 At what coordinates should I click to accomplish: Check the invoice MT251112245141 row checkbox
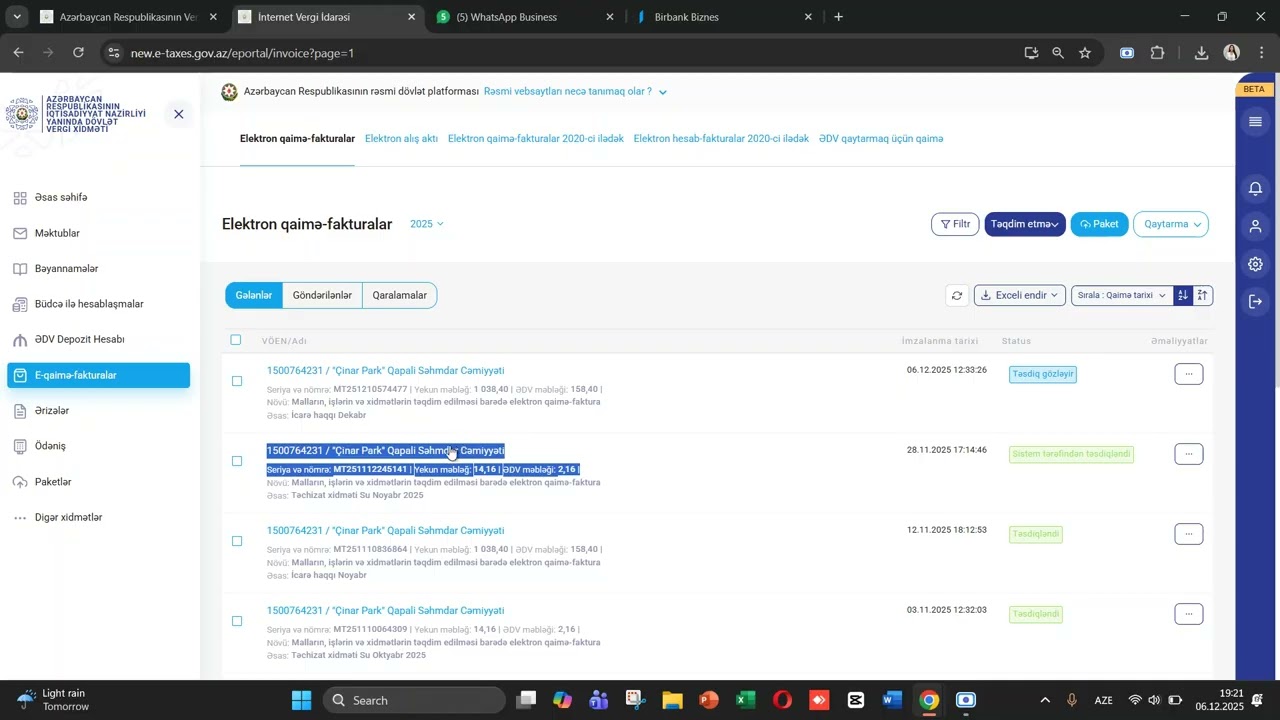(237, 461)
